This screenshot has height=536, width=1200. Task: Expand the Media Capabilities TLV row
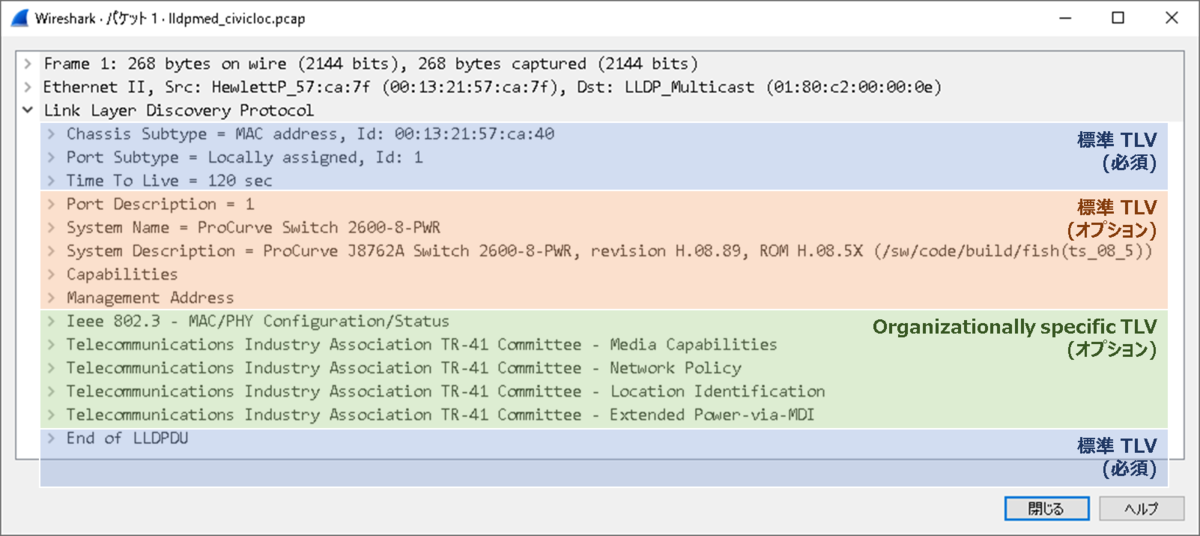coord(51,344)
